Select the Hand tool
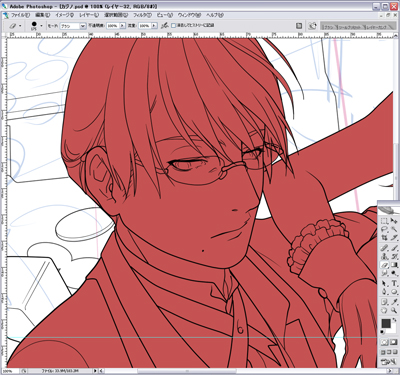This screenshot has width=400, height=375. 384,311
